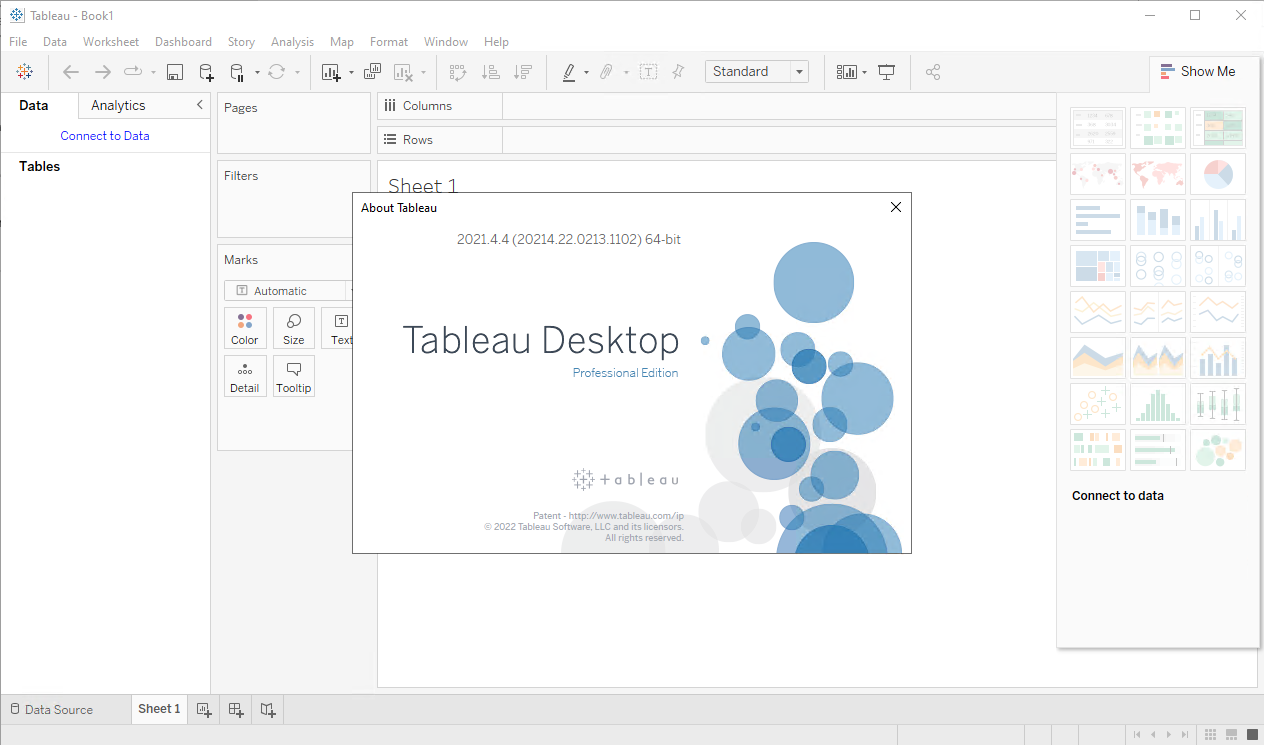Close the About Tableau dialog

pyautogui.click(x=896, y=207)
